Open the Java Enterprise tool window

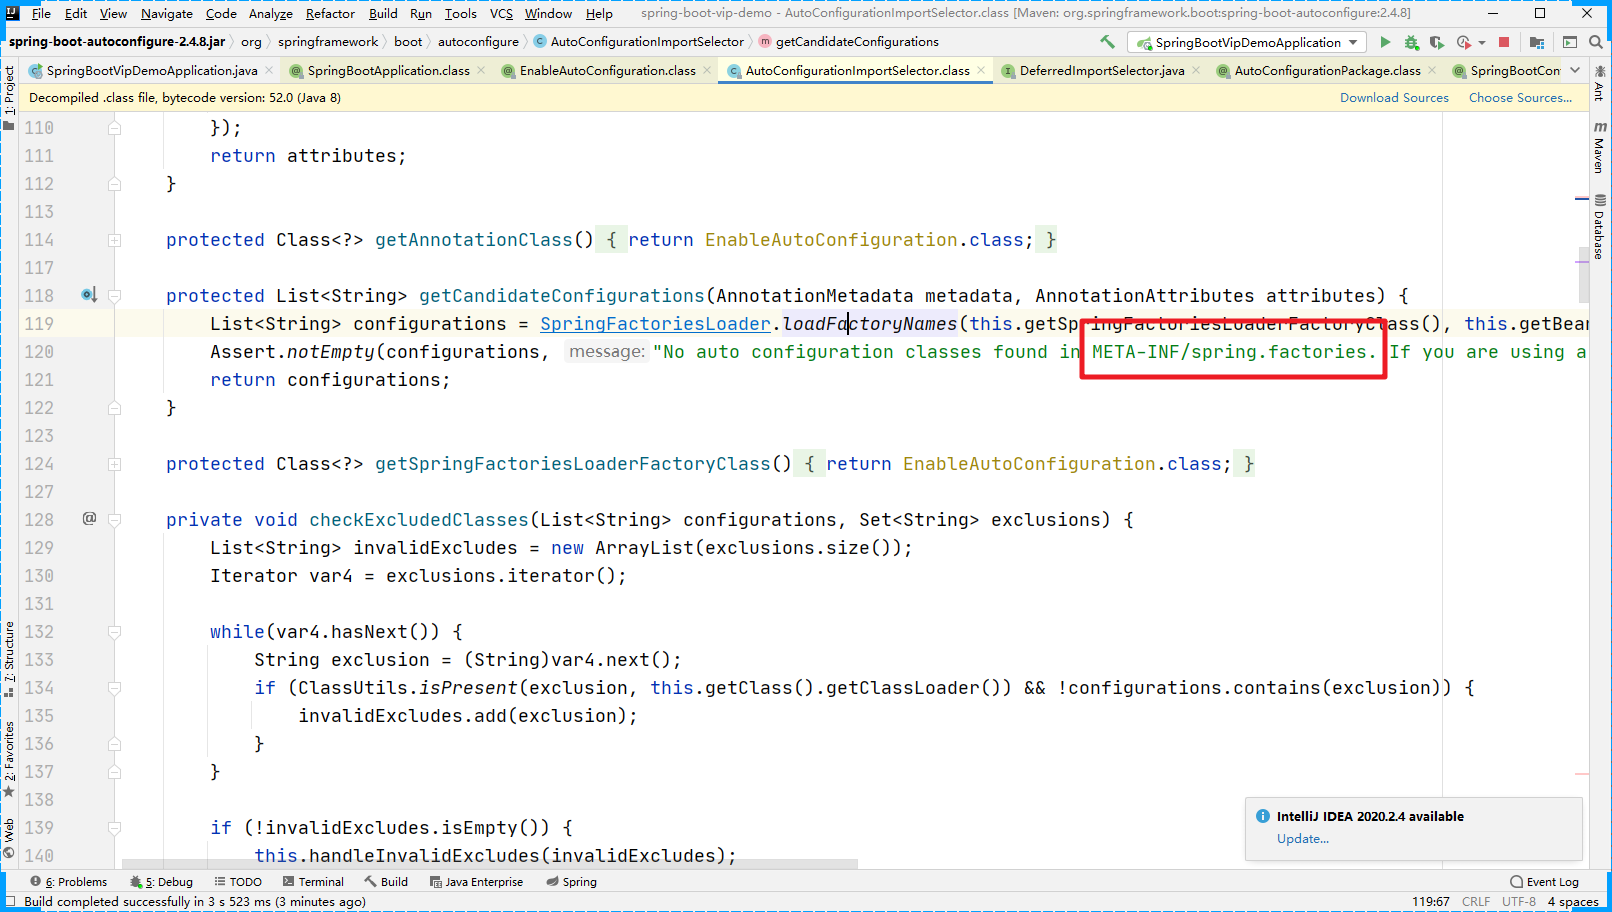pos(476,882)
